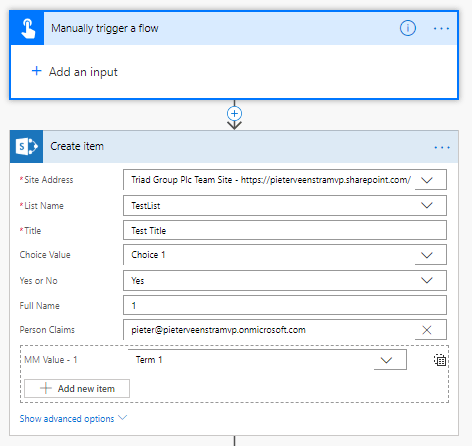Select the Create item card title
472x446 pixels.
click(x=77, y=146)
